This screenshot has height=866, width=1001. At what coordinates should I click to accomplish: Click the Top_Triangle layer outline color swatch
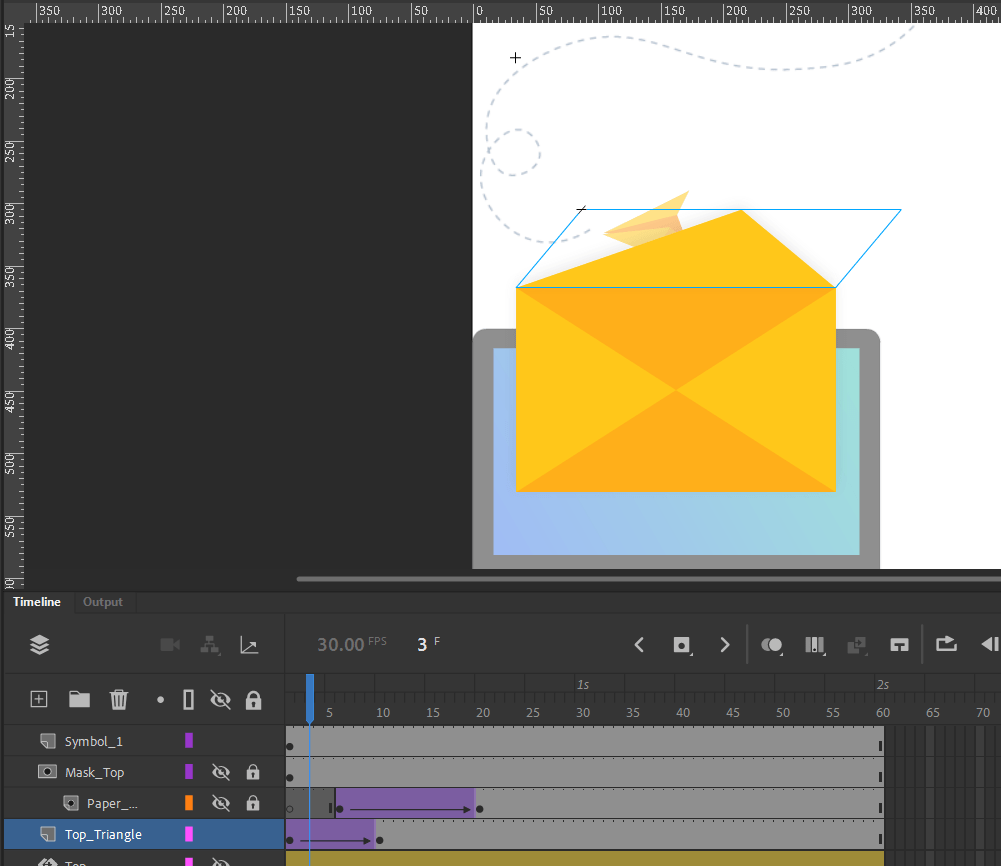pos(190,834)
